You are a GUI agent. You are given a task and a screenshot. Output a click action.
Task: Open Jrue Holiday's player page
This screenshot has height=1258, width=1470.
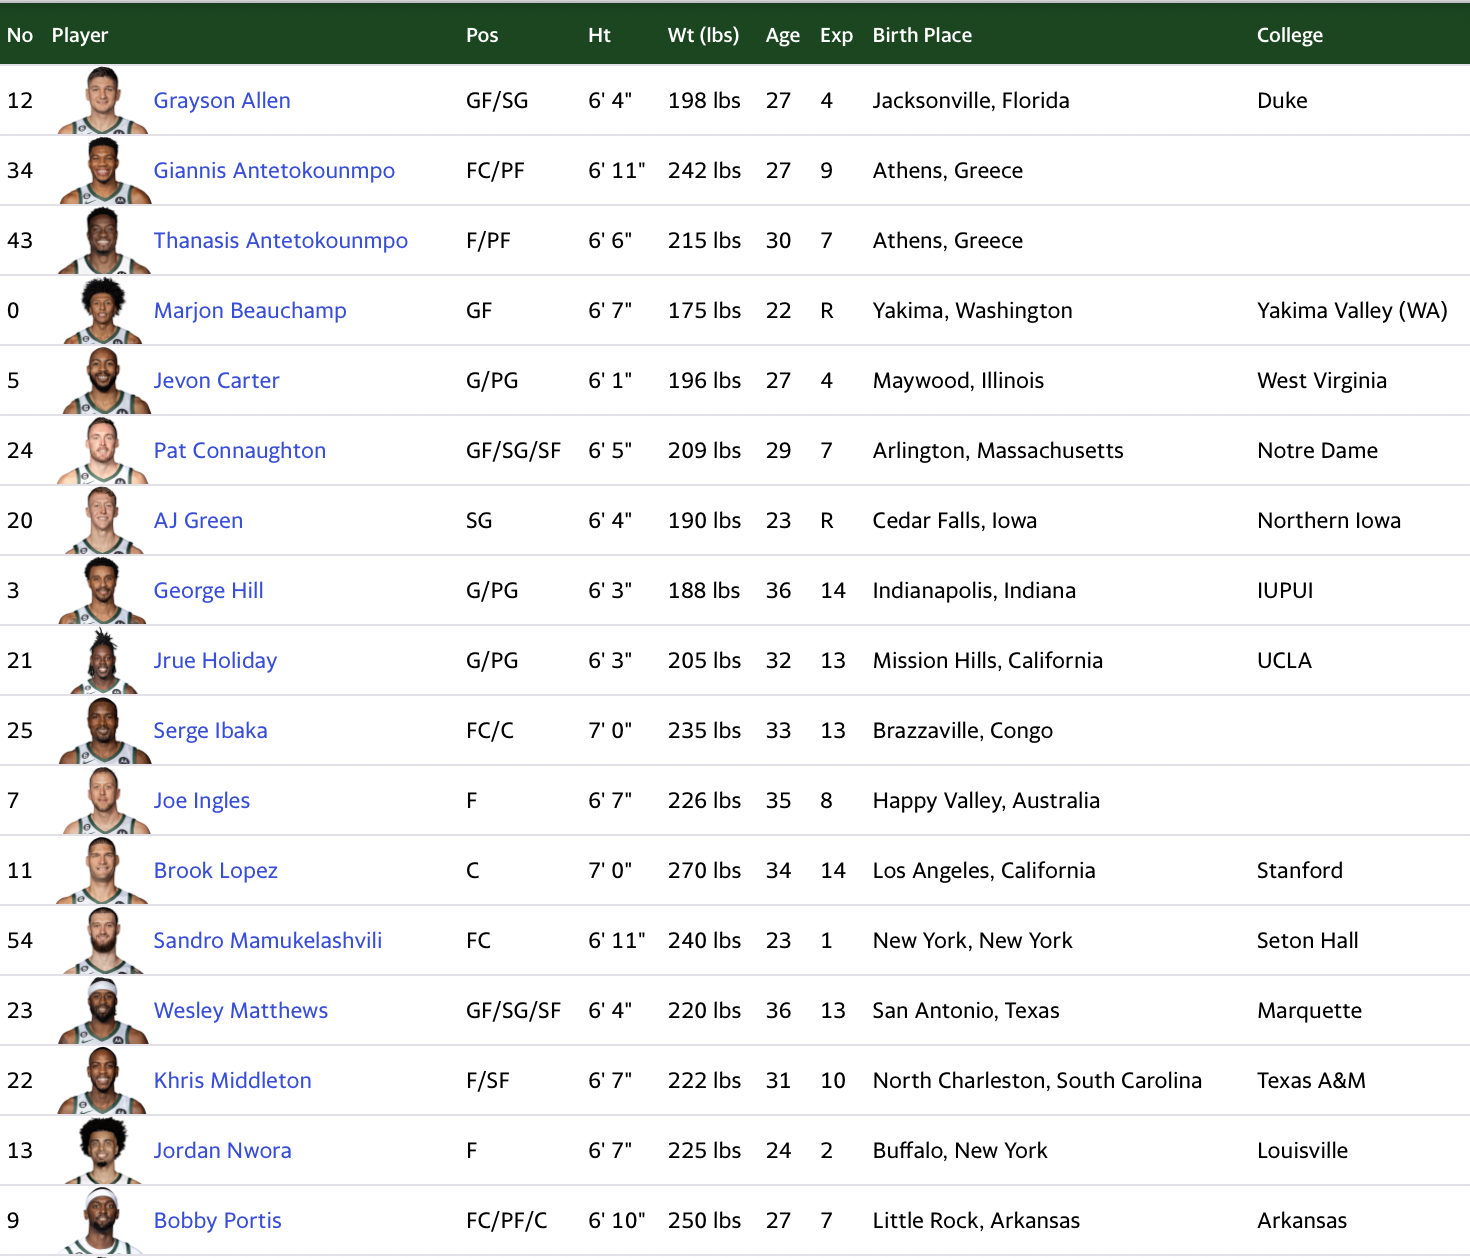point(215,660)
